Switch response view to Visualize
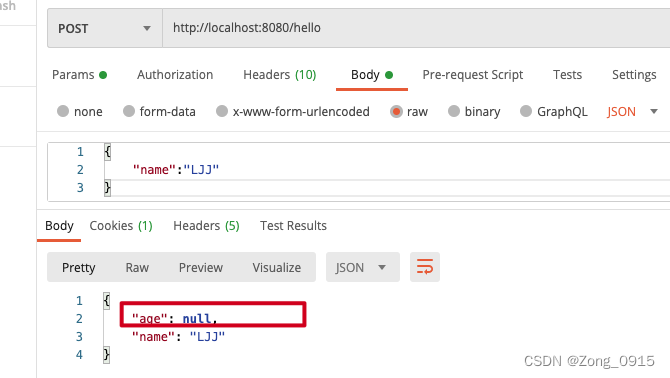The image size is (670, 378). [276, 267]
